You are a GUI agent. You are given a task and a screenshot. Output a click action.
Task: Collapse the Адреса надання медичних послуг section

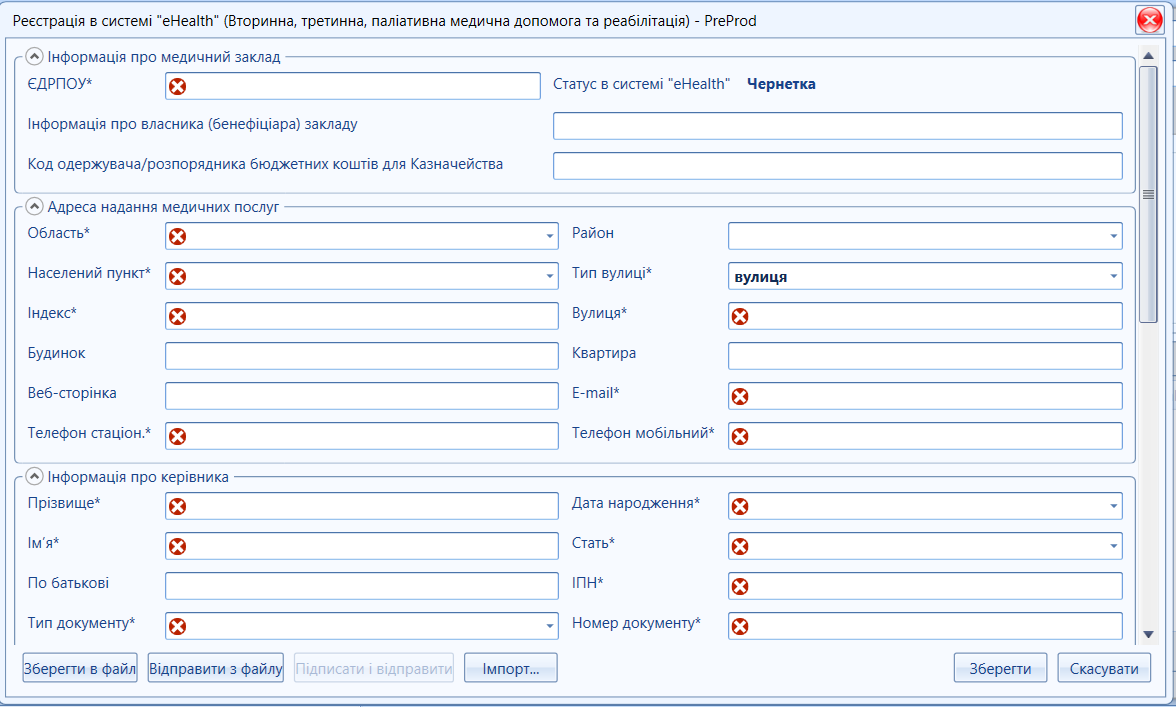point(34,206)
